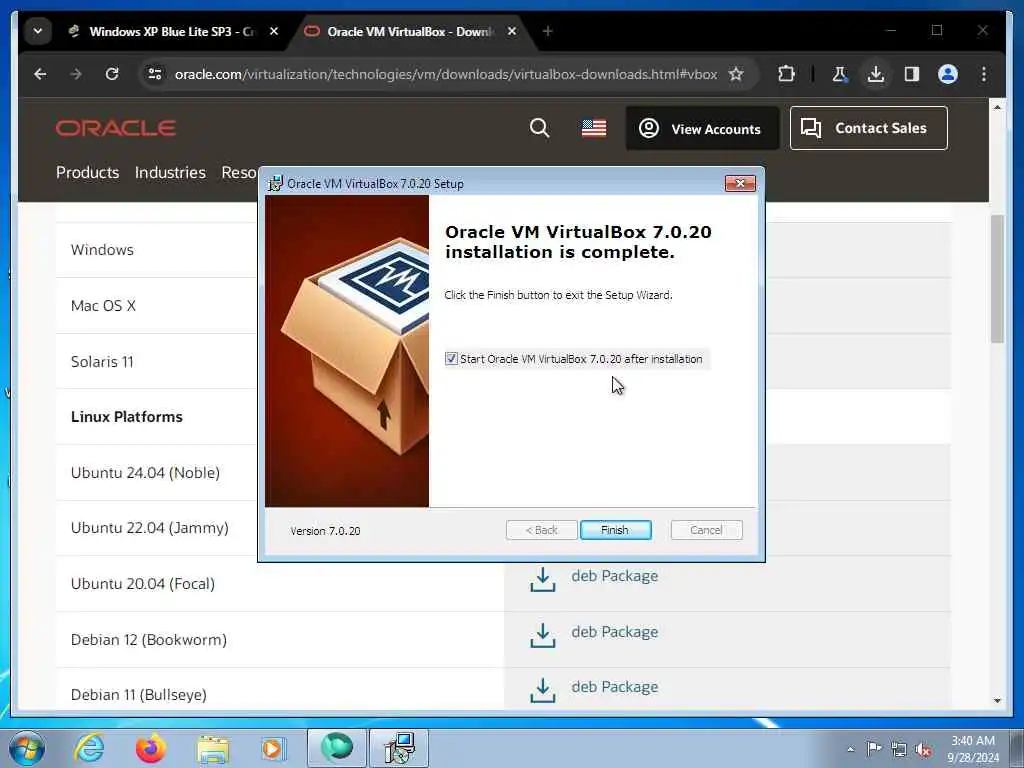Image resolution: width=1024 pixels, height=768 pixels.
Task: Open tab search dropdown arrow in Chrome
Action: click(x=38, y=31)
